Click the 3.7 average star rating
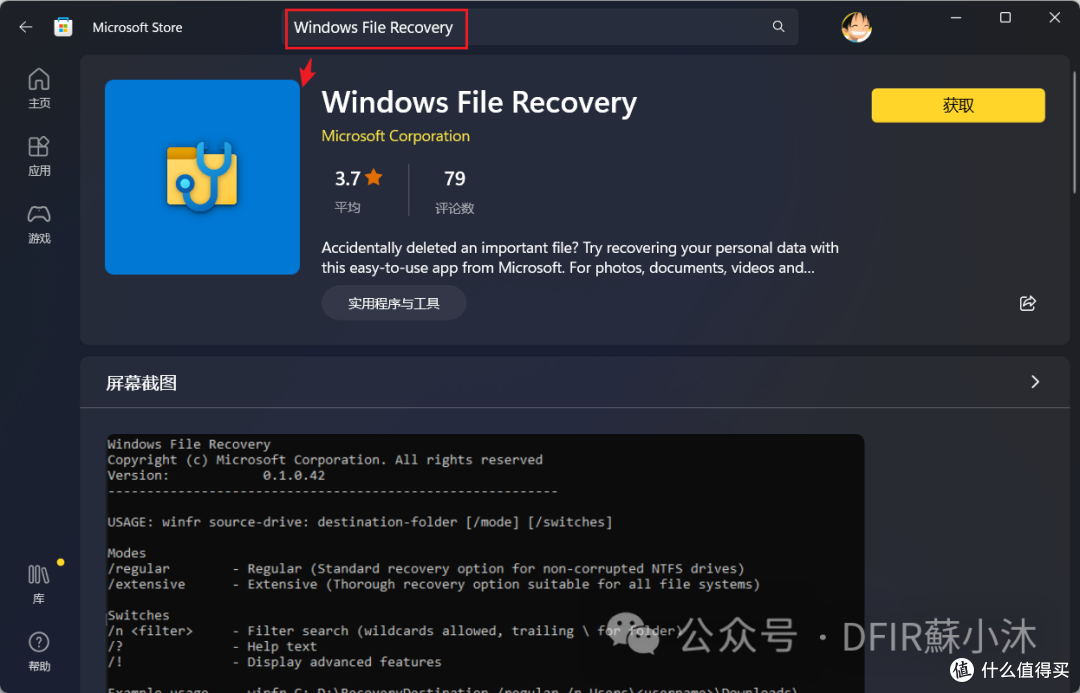Viewport: 1080px width, 693px height. 358,178
